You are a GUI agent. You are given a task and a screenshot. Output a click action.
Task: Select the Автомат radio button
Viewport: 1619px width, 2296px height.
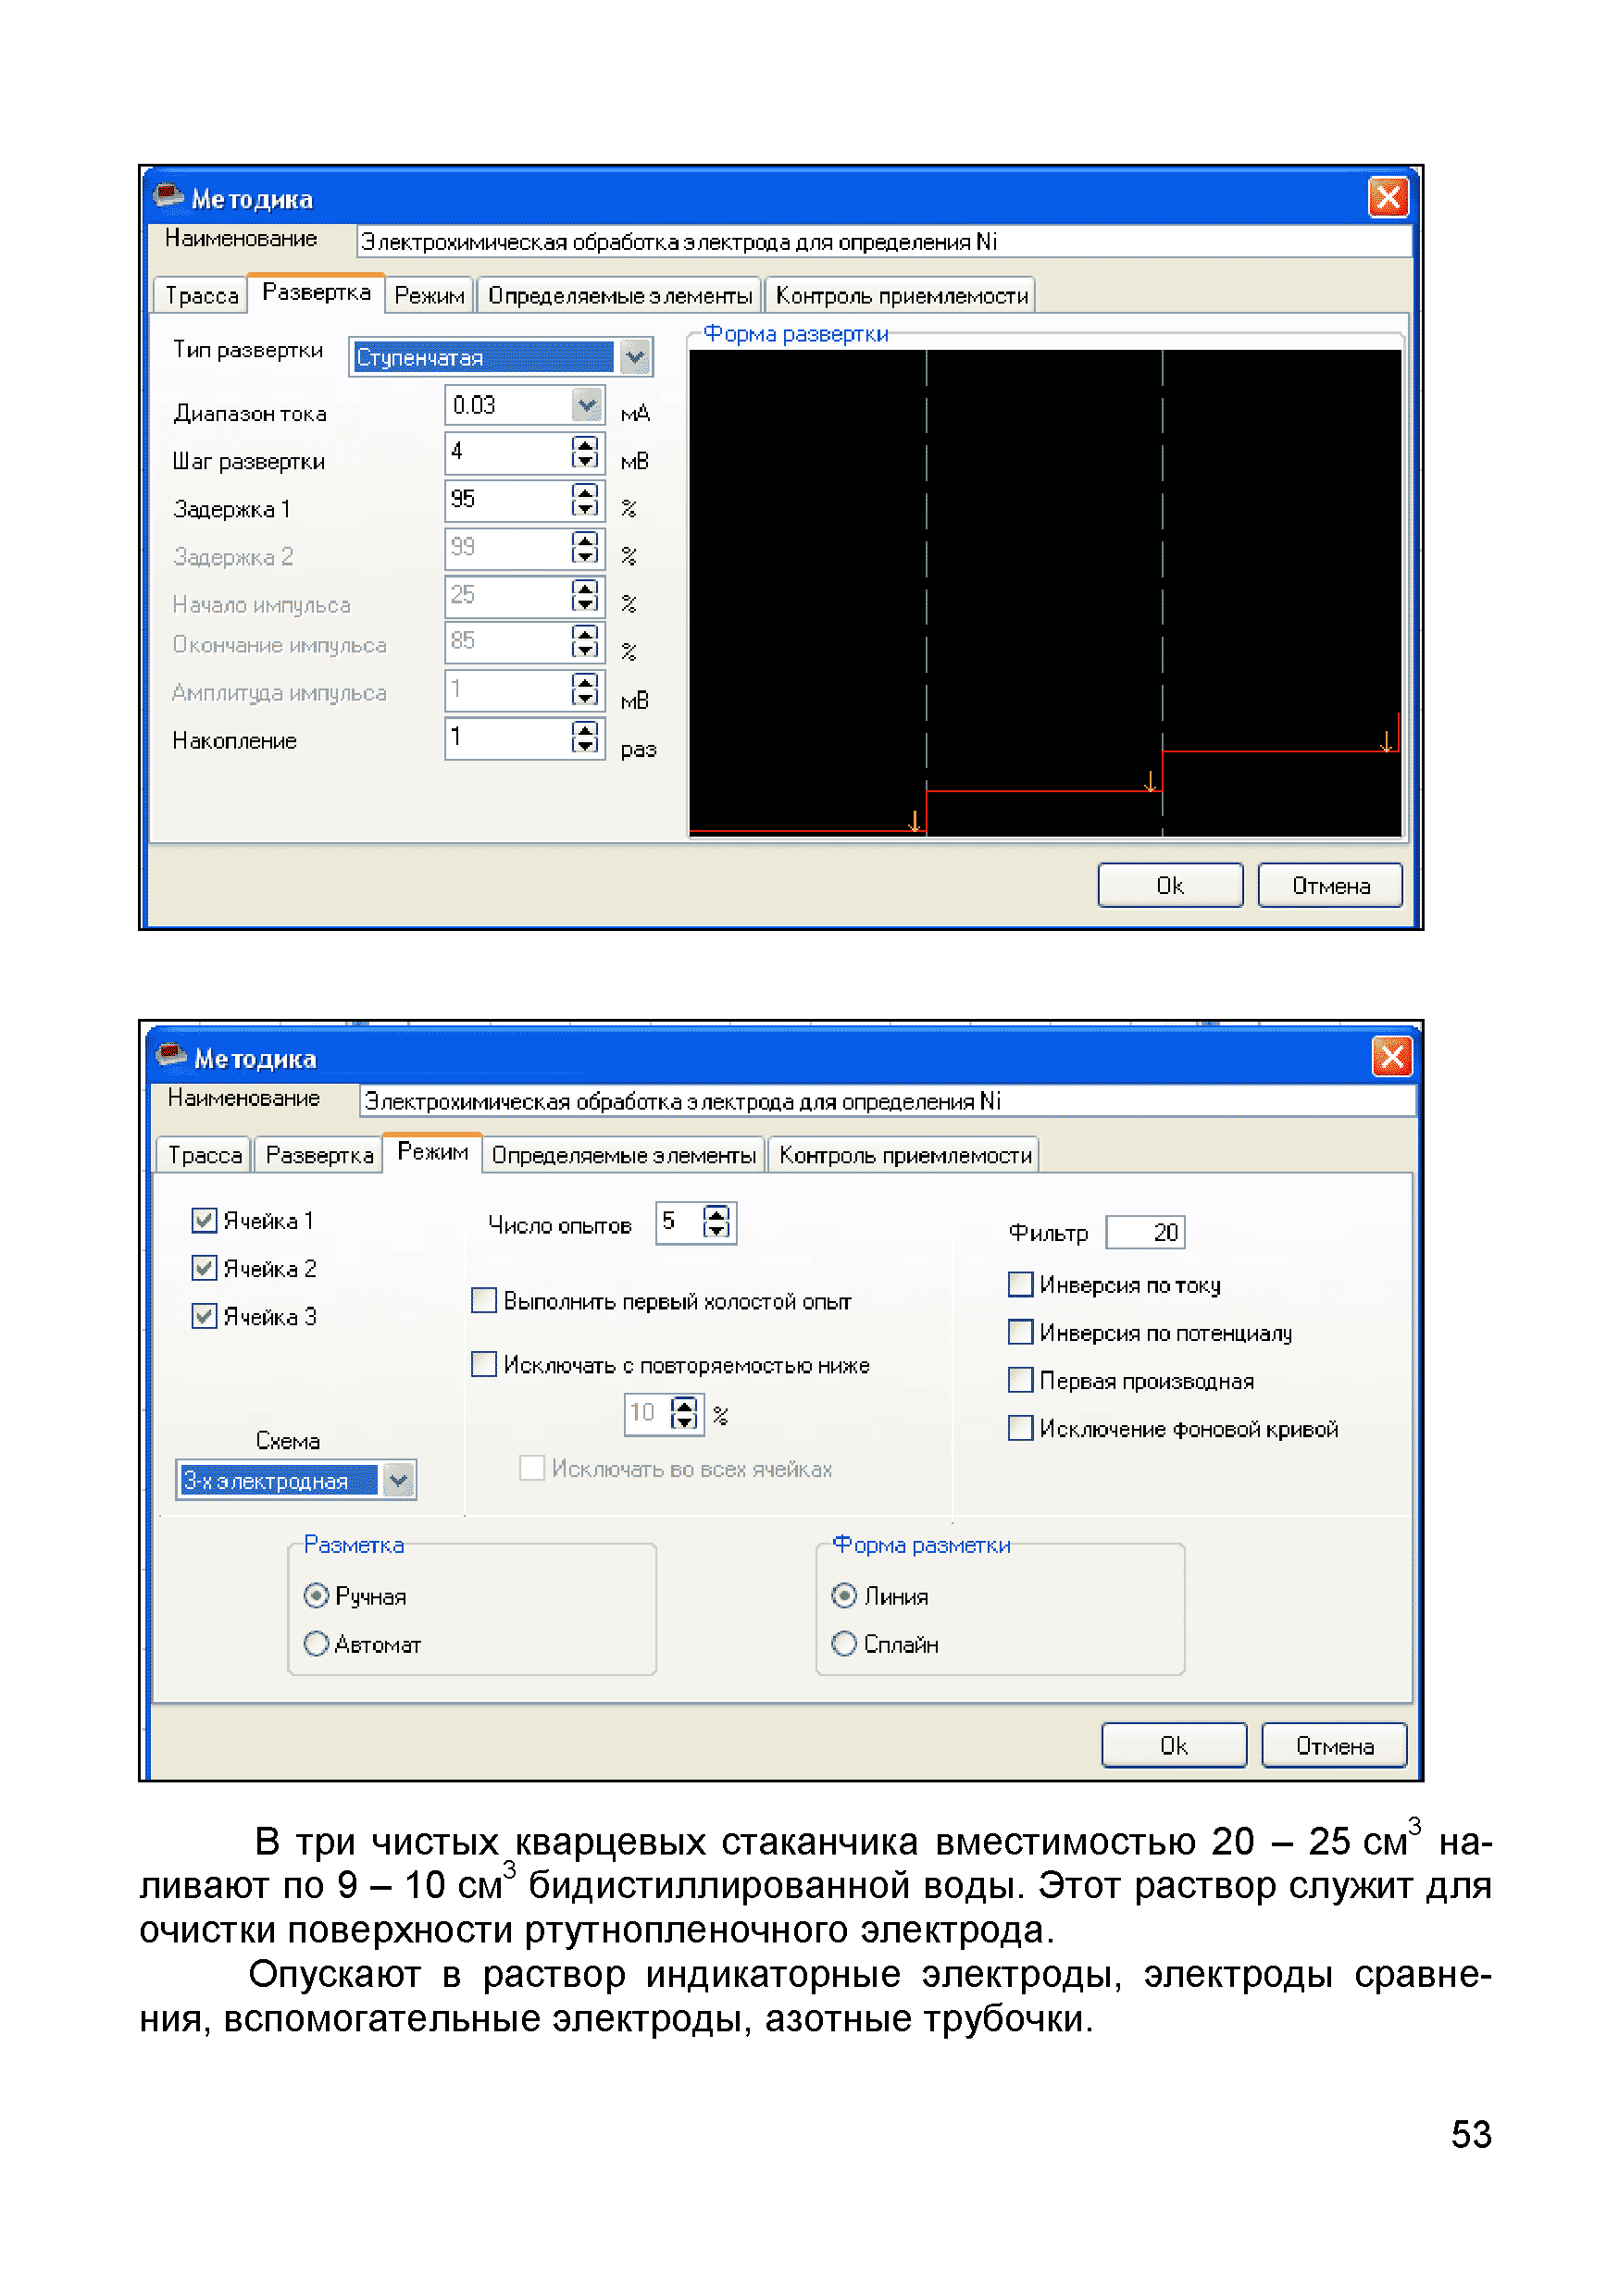(316, 1644)
